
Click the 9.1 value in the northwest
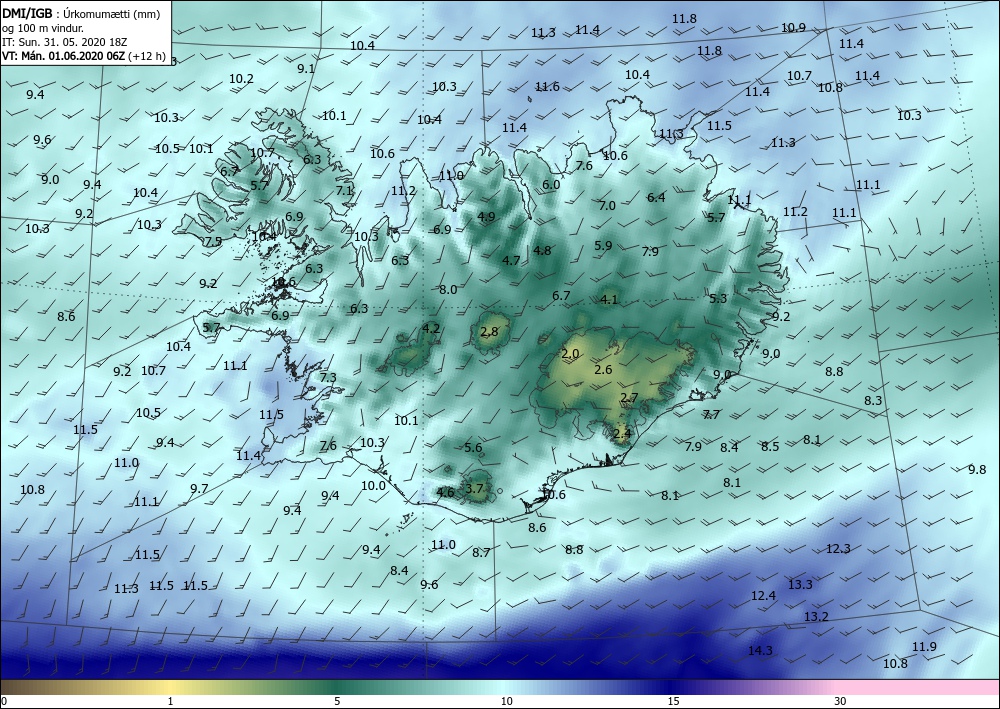(306, 69)
